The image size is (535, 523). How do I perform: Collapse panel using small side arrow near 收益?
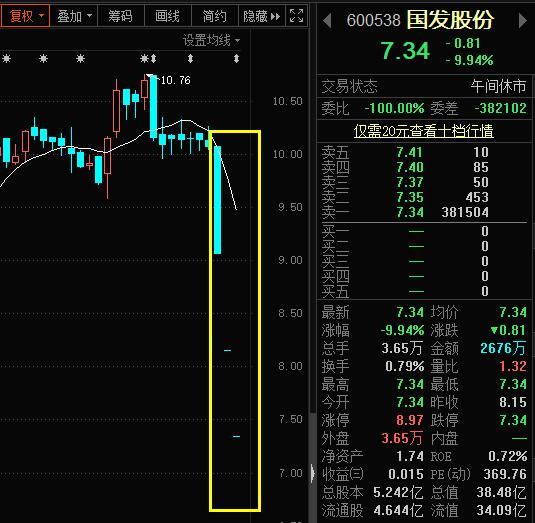(x=313, y=474)
